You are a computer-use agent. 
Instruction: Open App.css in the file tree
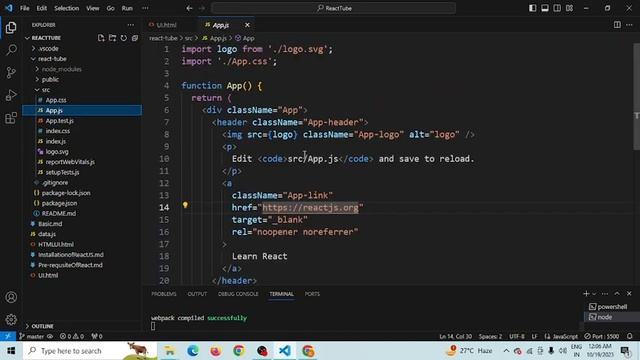tap(56, 100)
